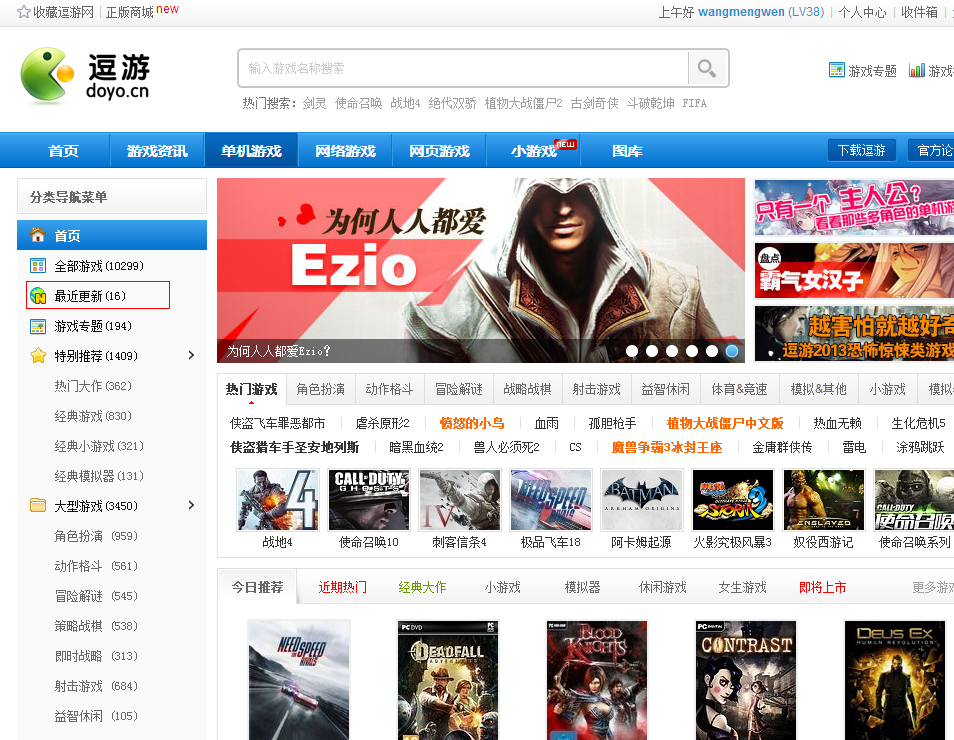Click username wangmengwen link
The width and height of the screenshot is (954, 740).
click(741, 12)
